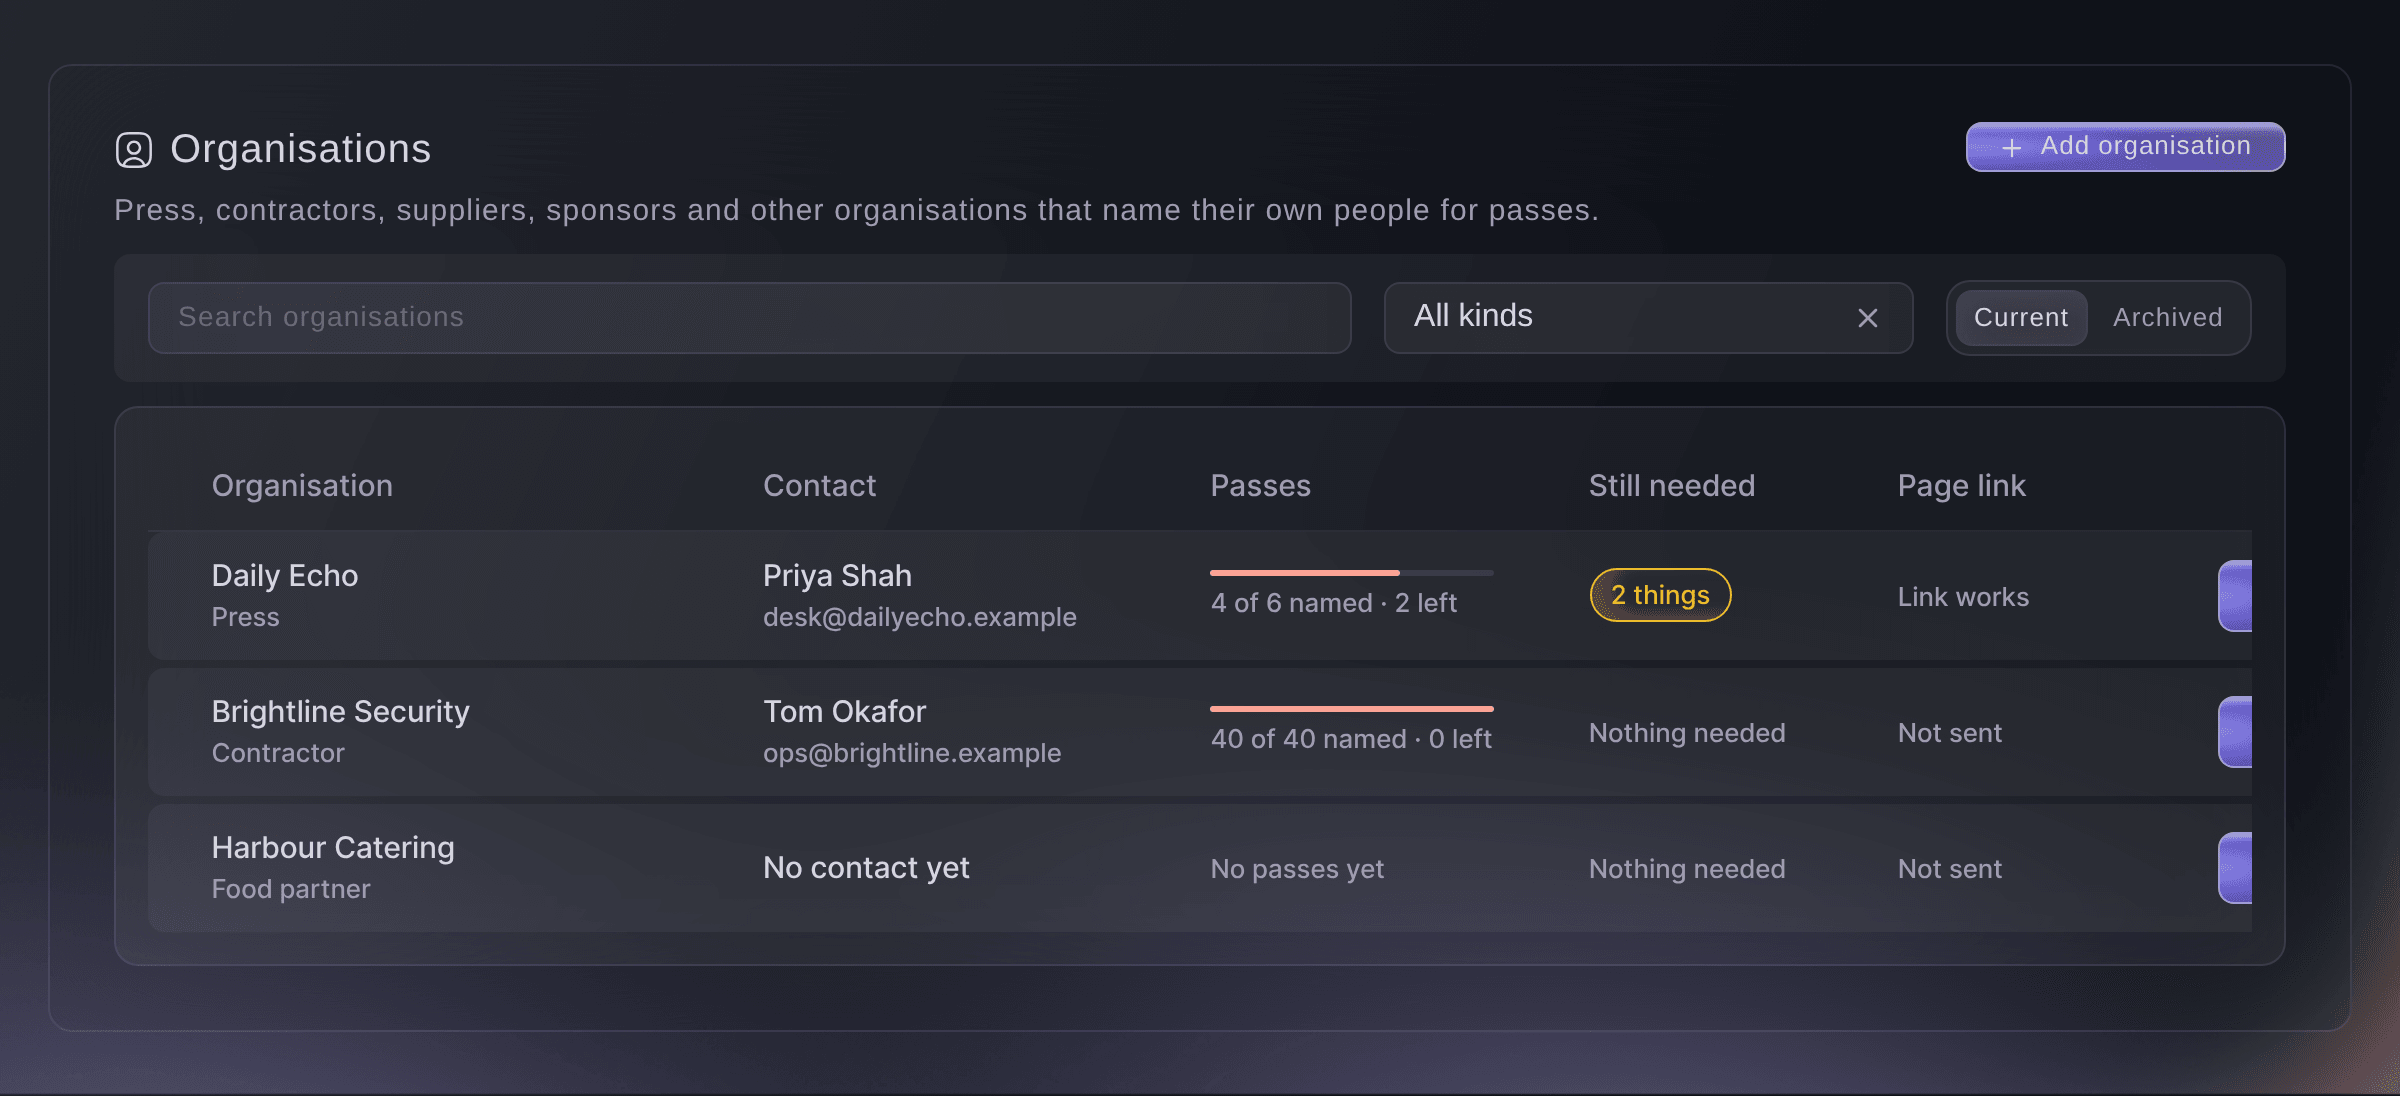Switch to Current organisations view
The width and height of the screenshot is (2400, 1096).
tap(2021, 318)
